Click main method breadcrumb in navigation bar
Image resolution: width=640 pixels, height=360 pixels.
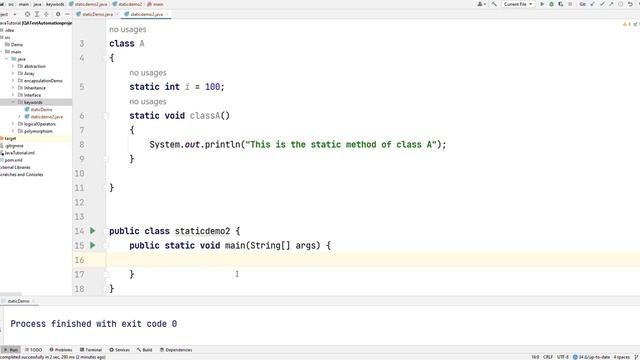pos(155,4)
